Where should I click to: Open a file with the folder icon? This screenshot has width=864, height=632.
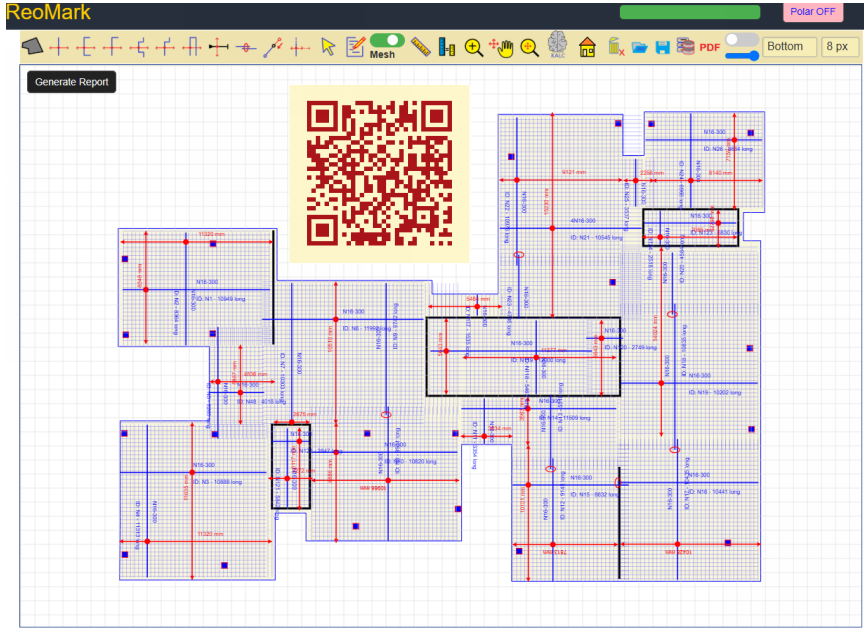pos(639,47)
